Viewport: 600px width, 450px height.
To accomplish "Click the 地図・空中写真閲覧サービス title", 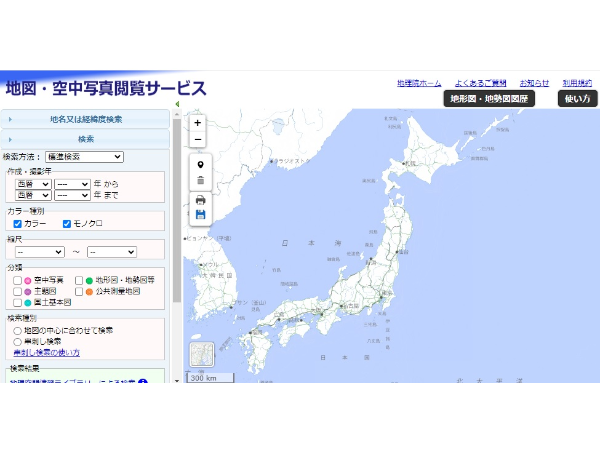I will pos(106,88).
